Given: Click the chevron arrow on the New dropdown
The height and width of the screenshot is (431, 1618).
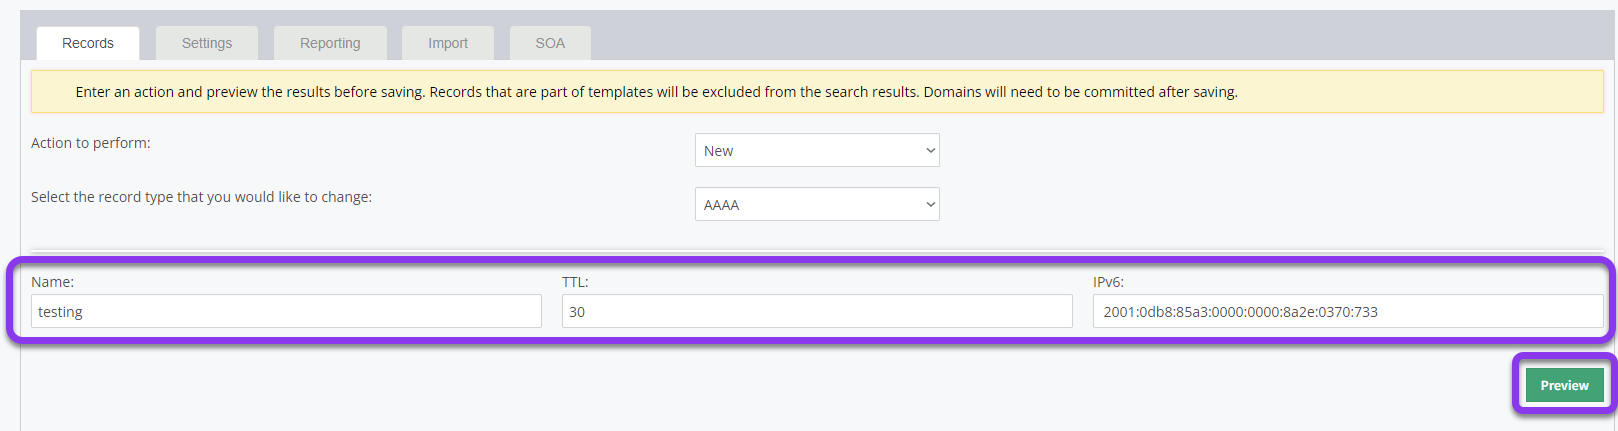Looking at the screenshot, I should coord(930,151).
